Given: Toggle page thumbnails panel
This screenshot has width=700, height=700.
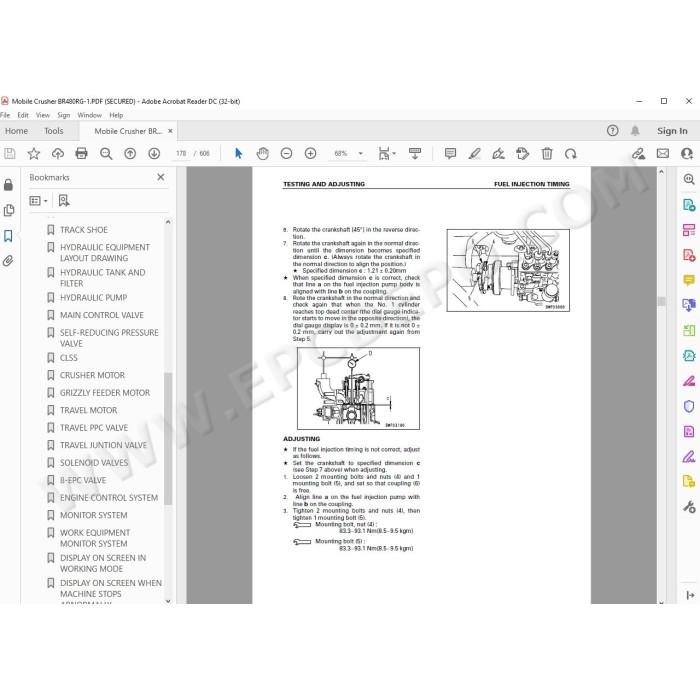Looking at the screenshot, I should (x=8, y=210).
